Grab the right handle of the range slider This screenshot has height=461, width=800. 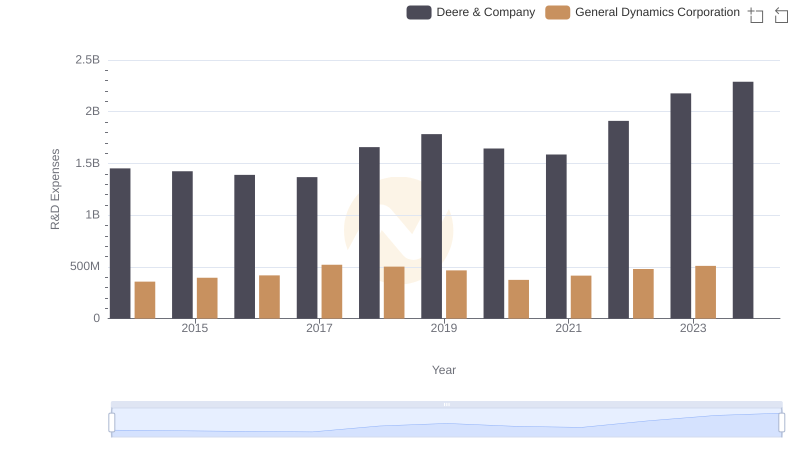782,423
